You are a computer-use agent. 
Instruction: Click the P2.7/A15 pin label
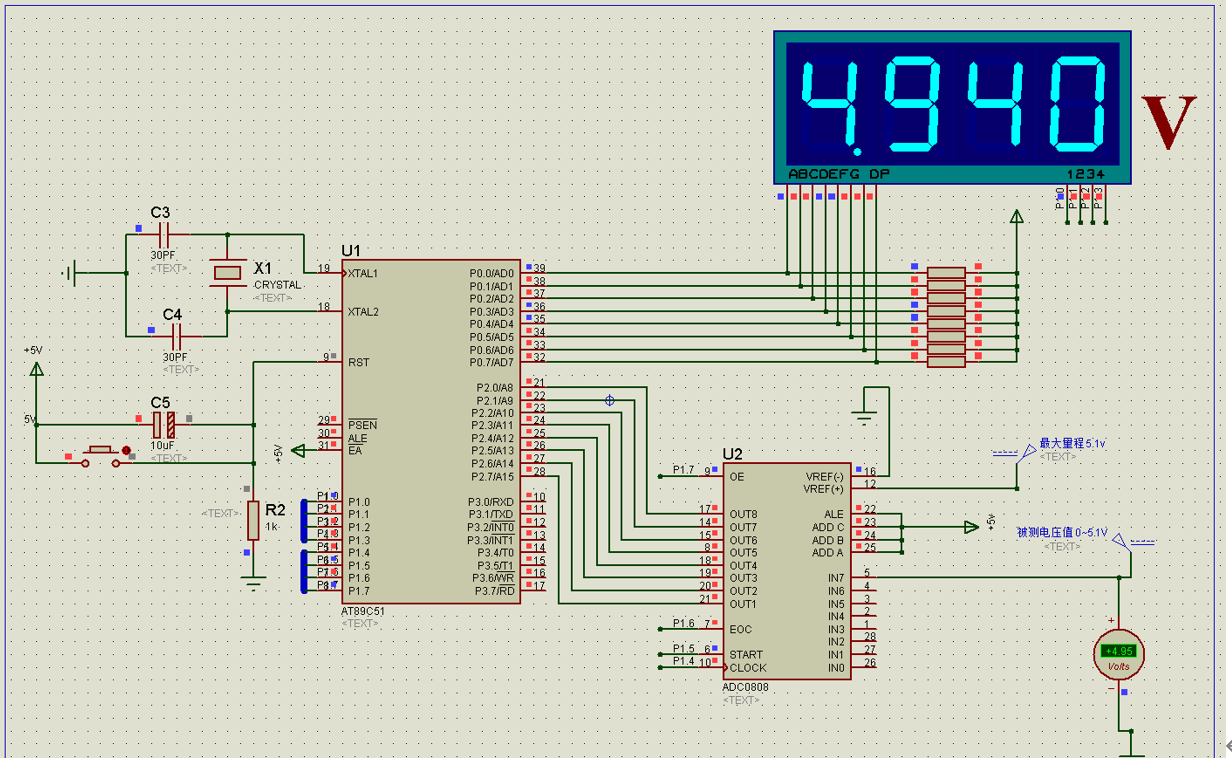coord(491,476)
